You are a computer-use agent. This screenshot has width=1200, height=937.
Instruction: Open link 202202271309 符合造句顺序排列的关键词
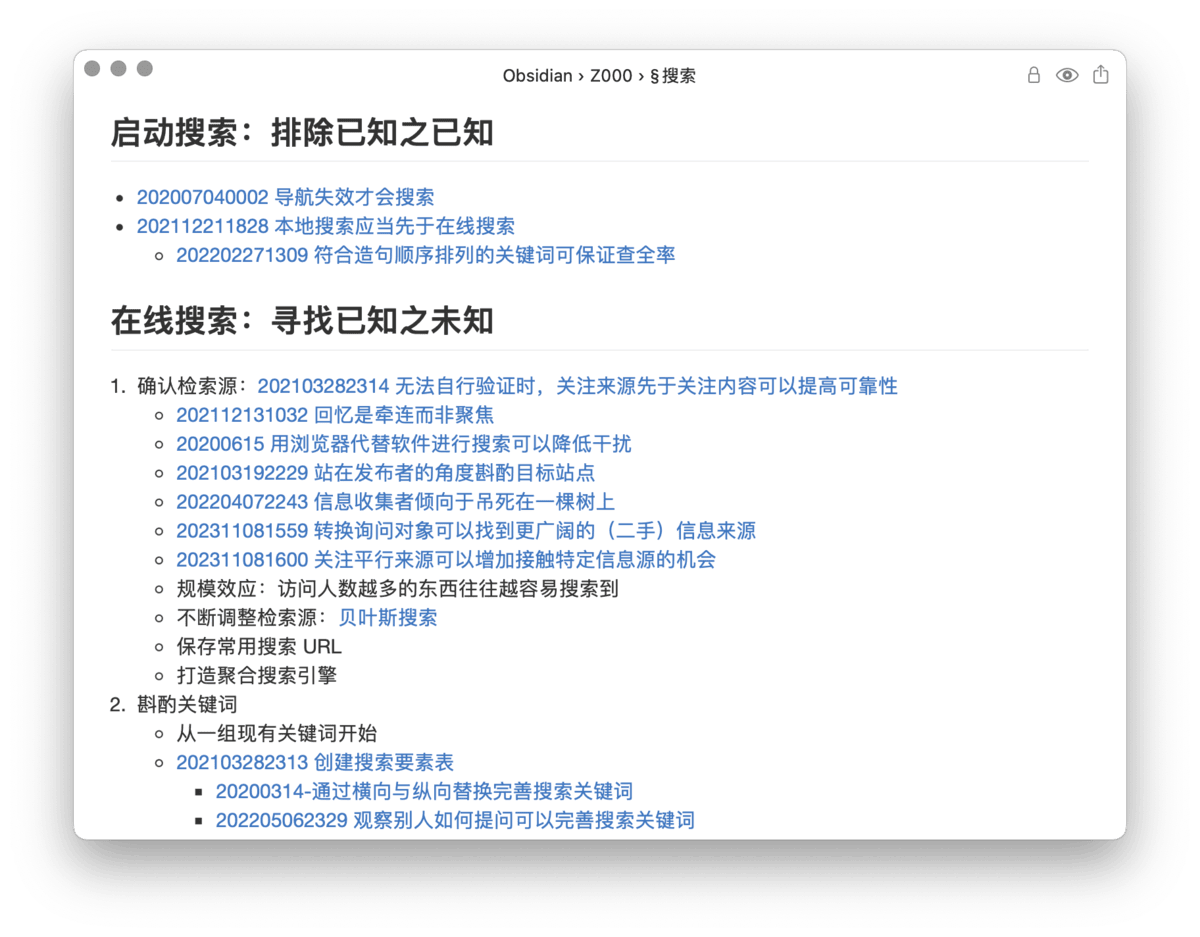[x=426, y=255]
